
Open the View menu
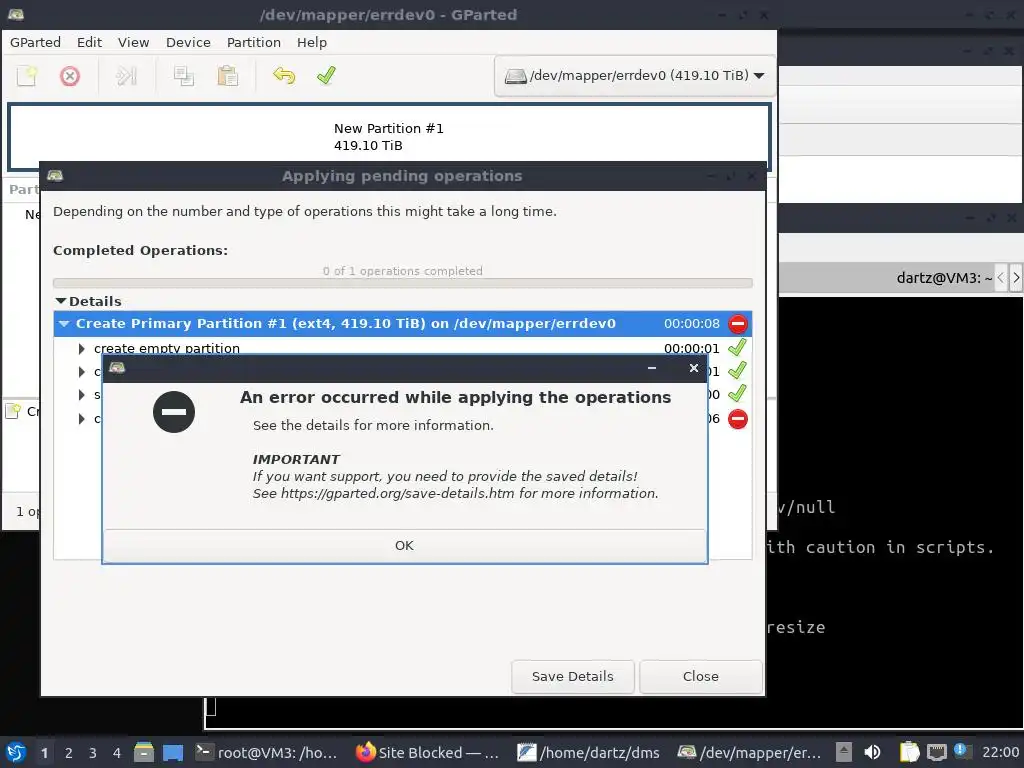click(x=133, y=42)
